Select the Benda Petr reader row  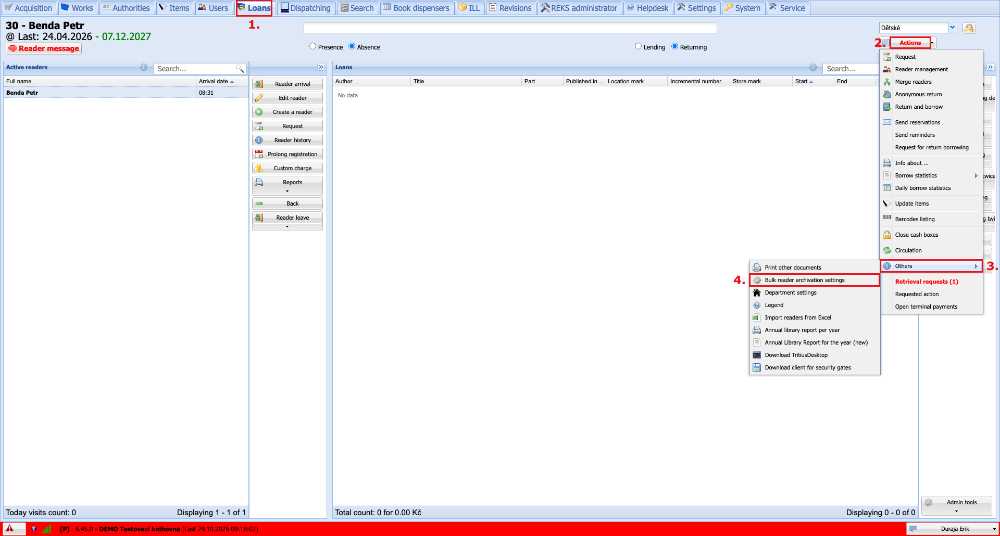(126, 93)
